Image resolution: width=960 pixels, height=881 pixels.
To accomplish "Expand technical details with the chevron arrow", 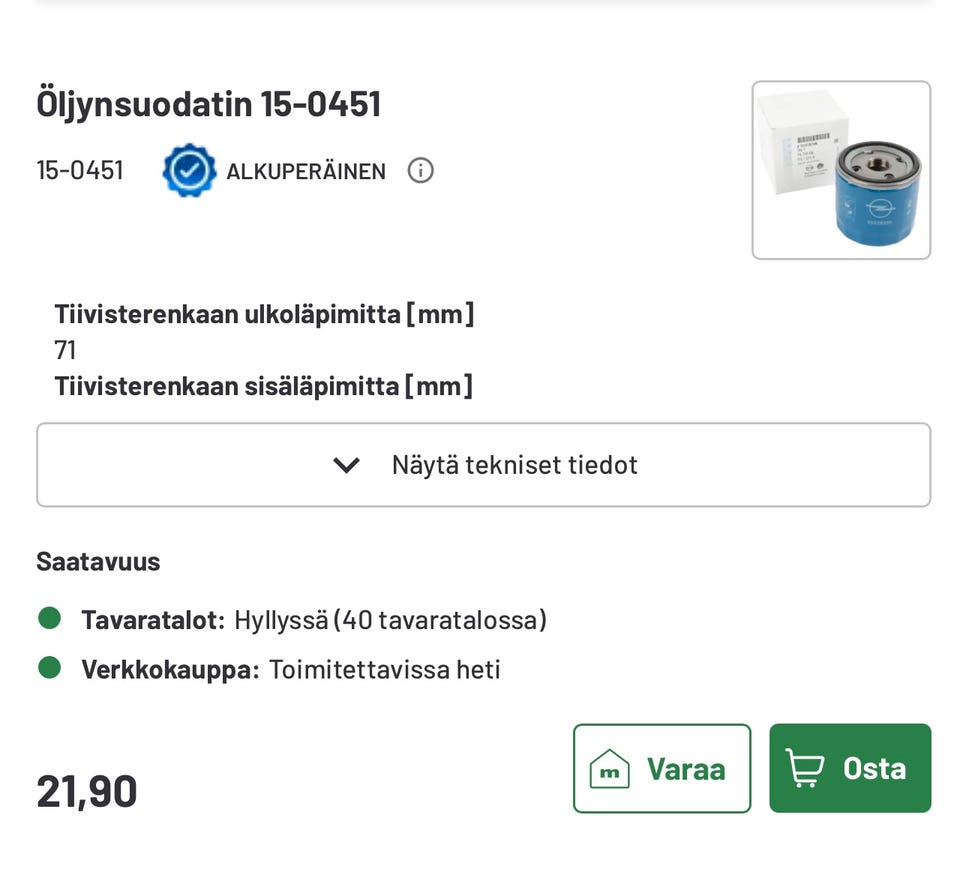I will click(346, 465).
